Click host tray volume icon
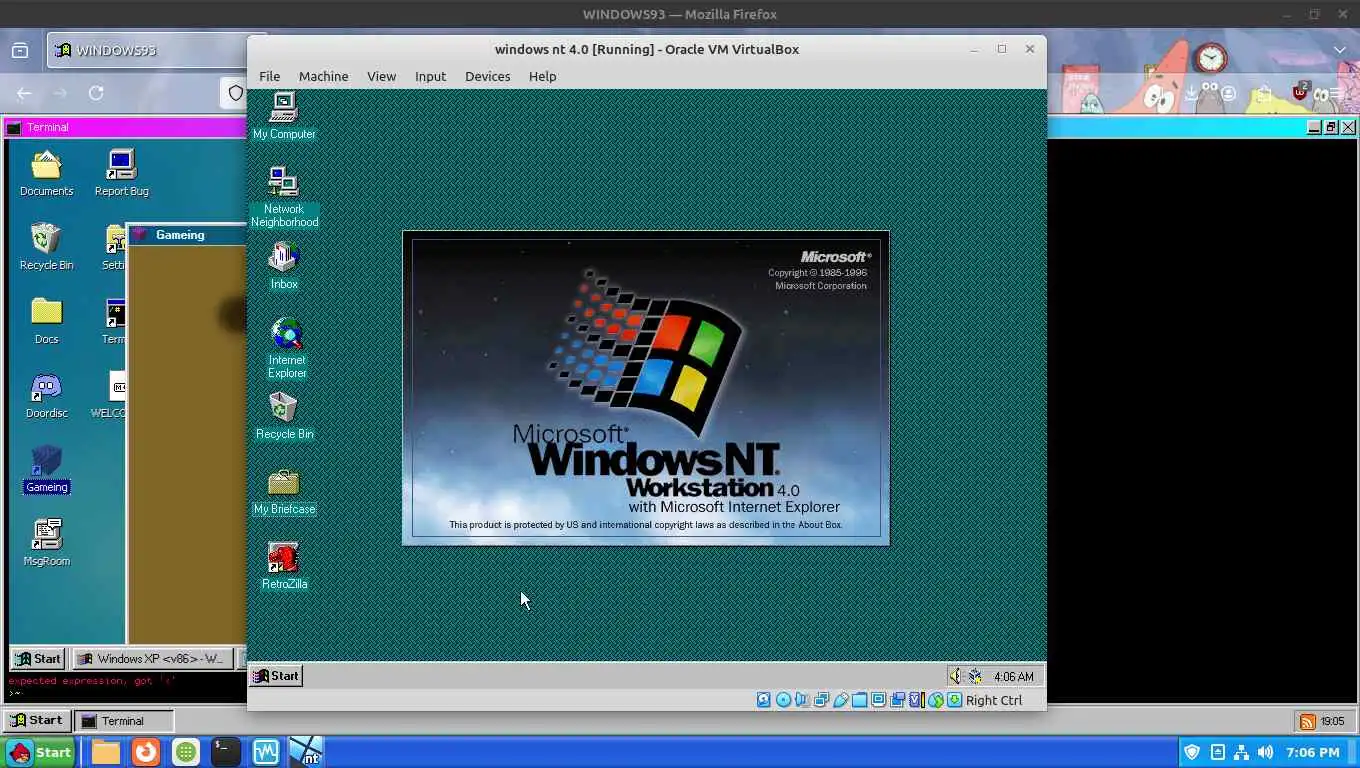Image resolution: width=1360 pixels, height=768 pixels. click(x=1265, y=752)
